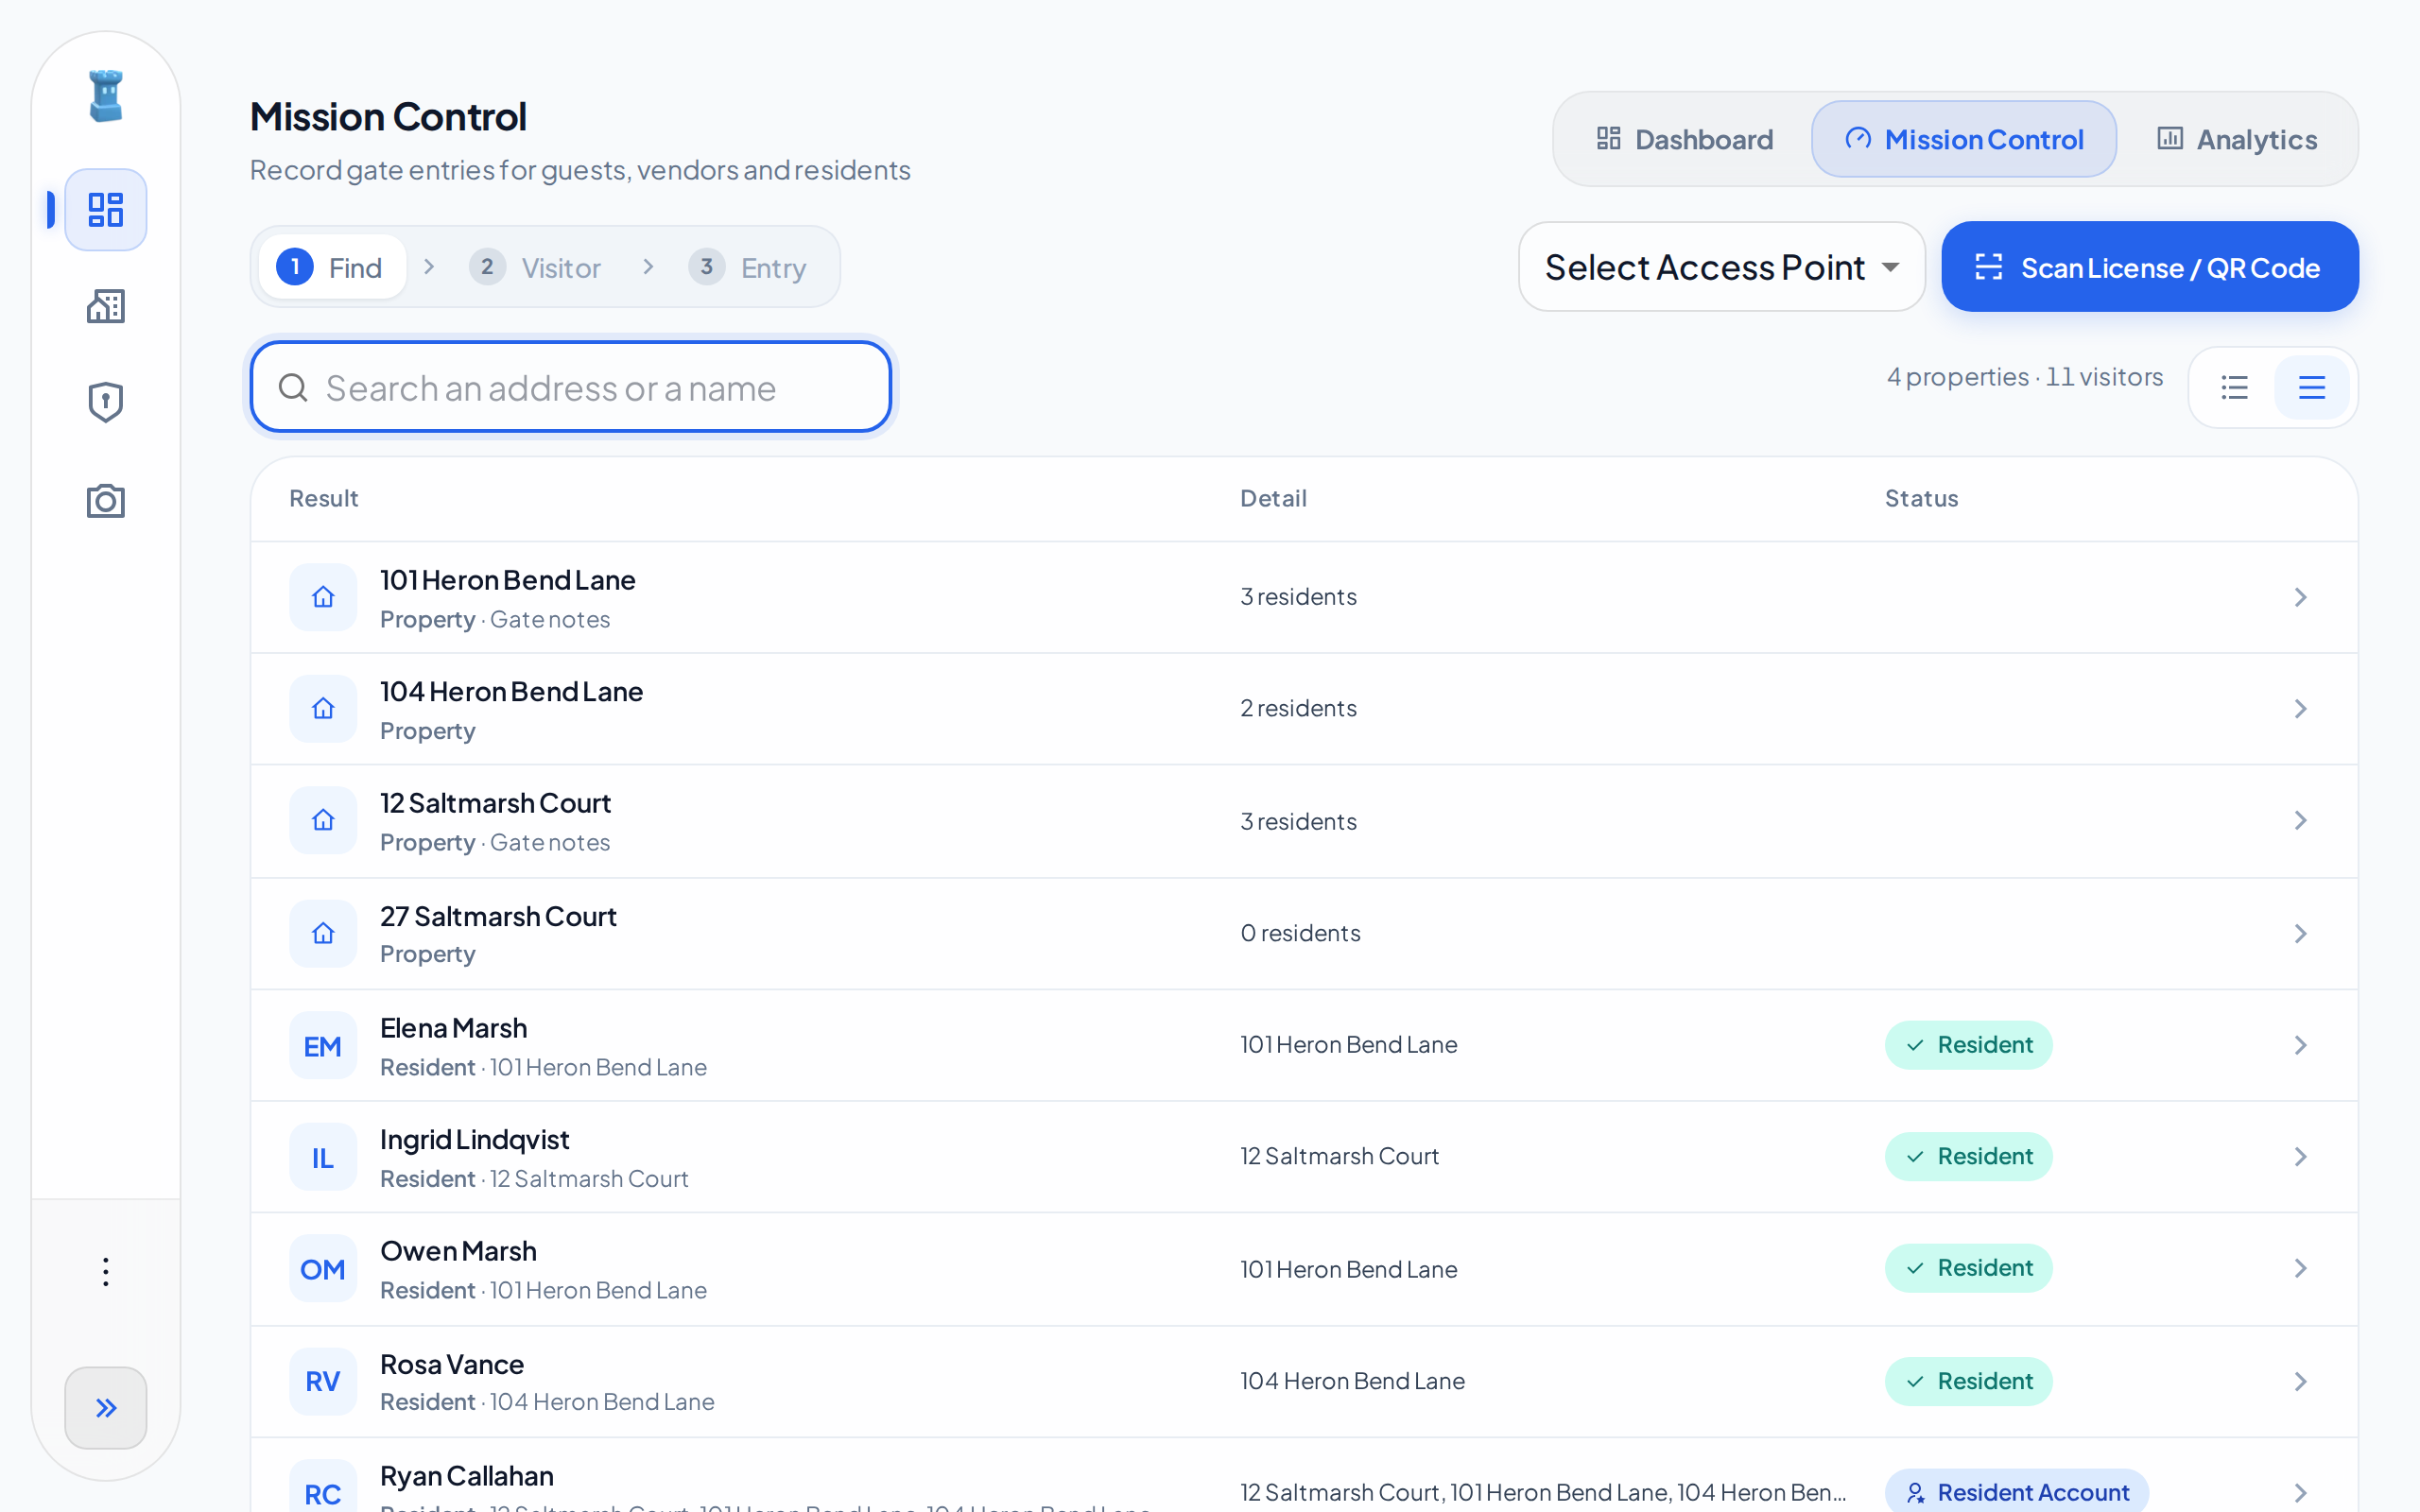Open 27 Saltmarsh Court row chevron
This screenshot has width=2420, height=1512.
pyautogui.click(x=2301, y=933)
